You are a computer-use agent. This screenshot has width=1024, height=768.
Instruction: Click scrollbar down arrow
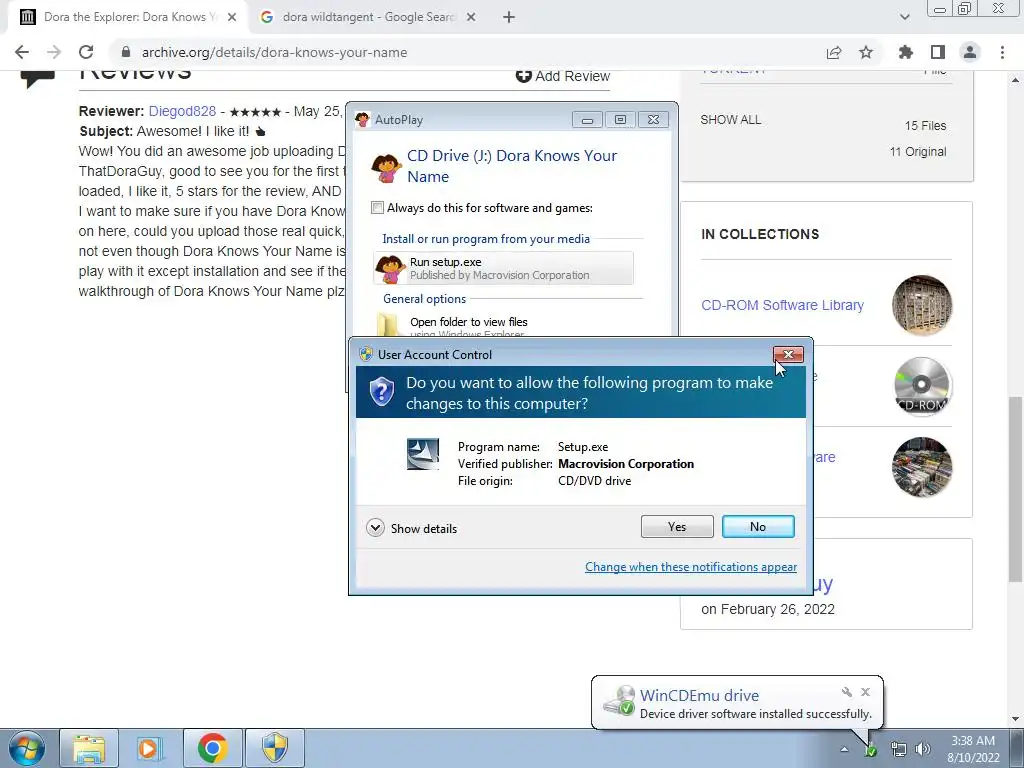click(x=1015, y=719)
